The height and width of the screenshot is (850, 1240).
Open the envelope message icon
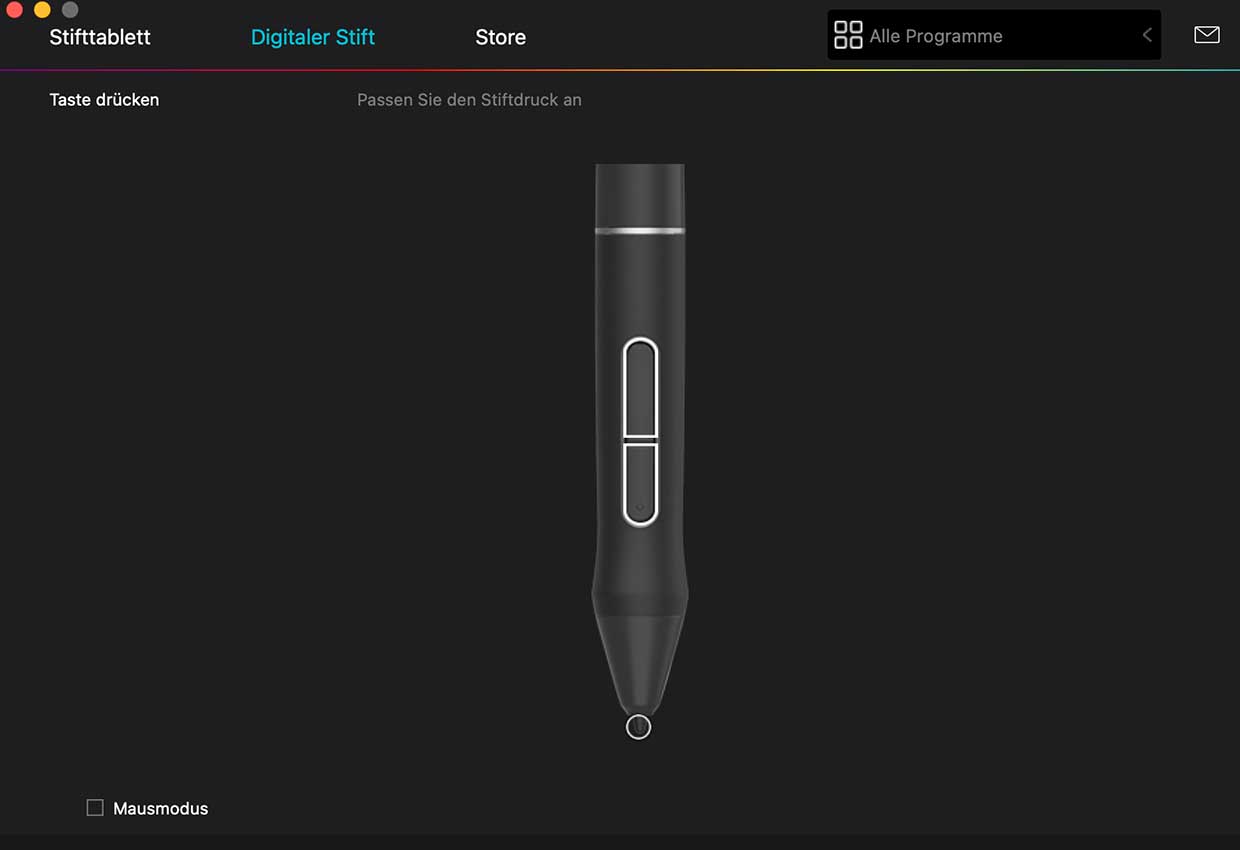pyautogui.click(x=1207, y=35)
